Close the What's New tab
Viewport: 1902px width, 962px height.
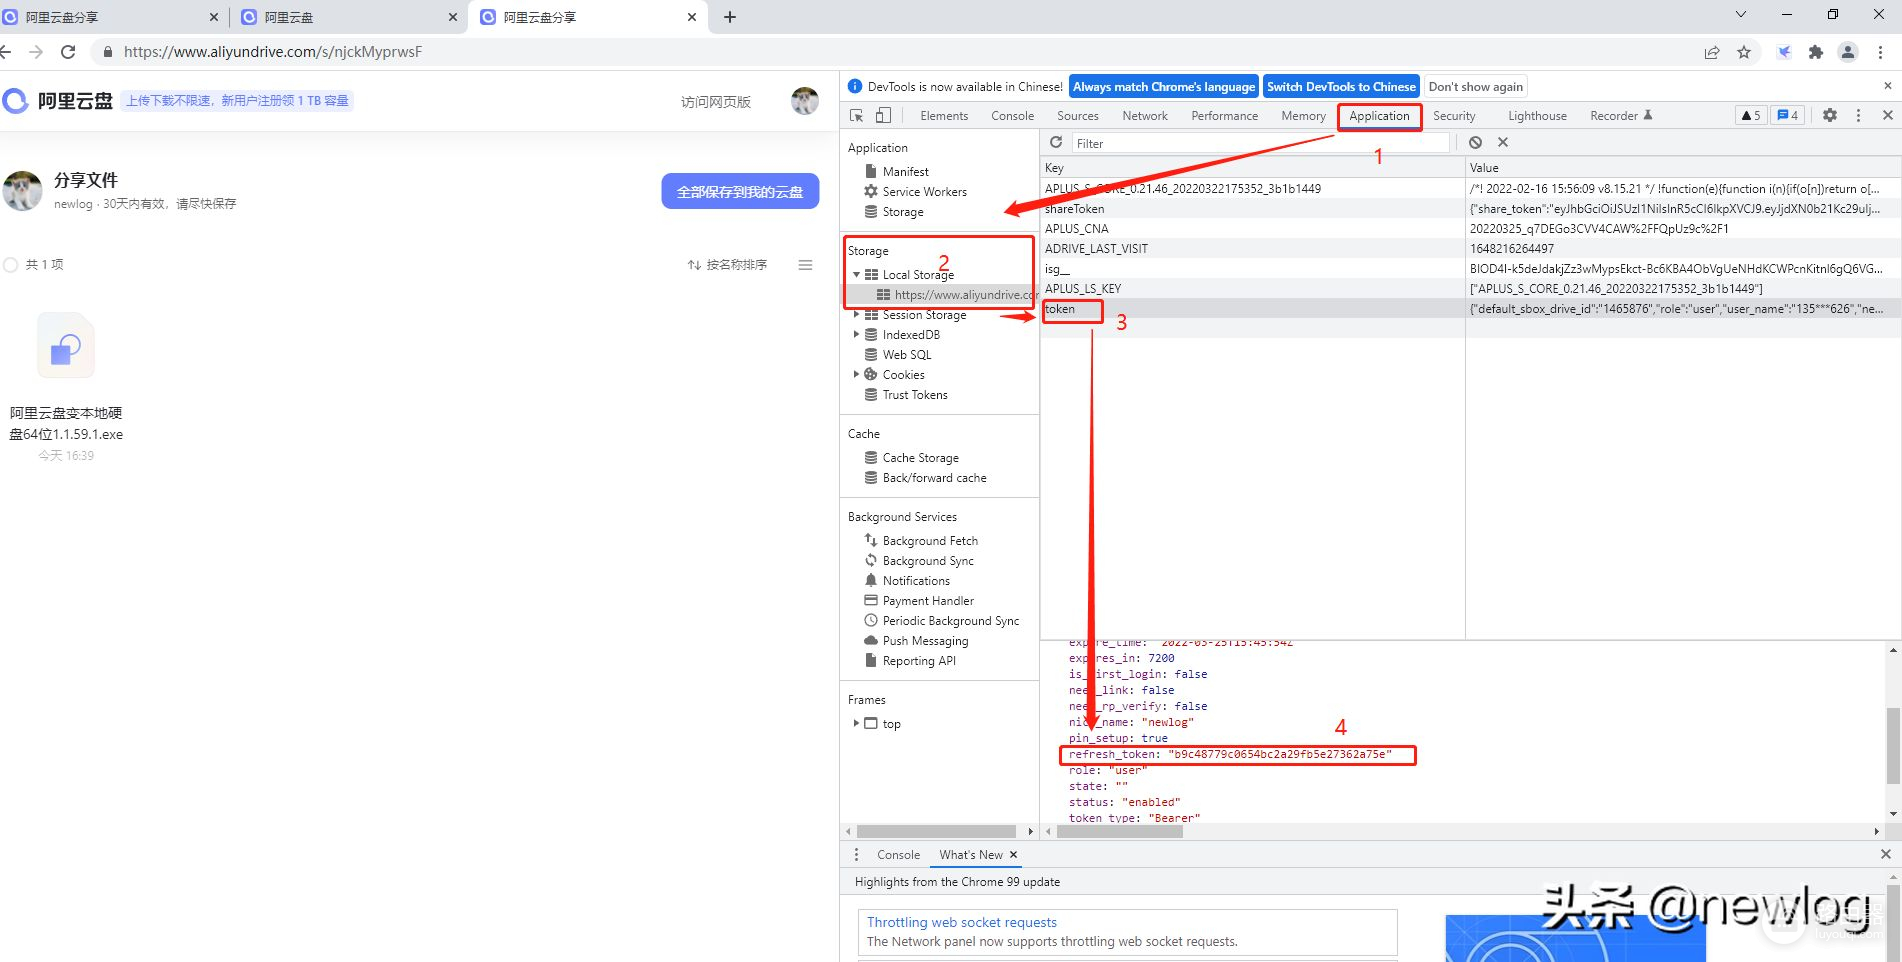1013,855
